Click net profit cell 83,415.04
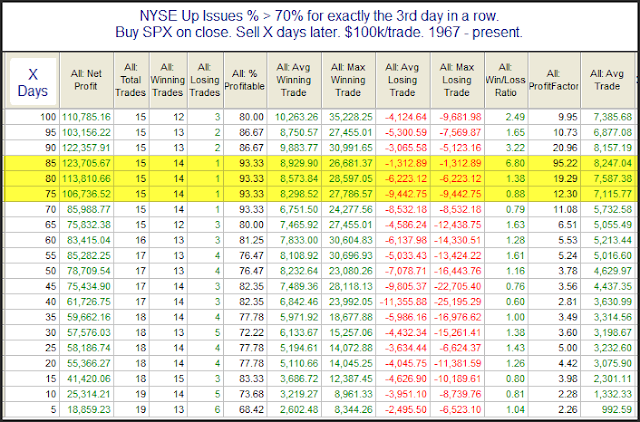640x422 pixels. (x=88, y=240)
